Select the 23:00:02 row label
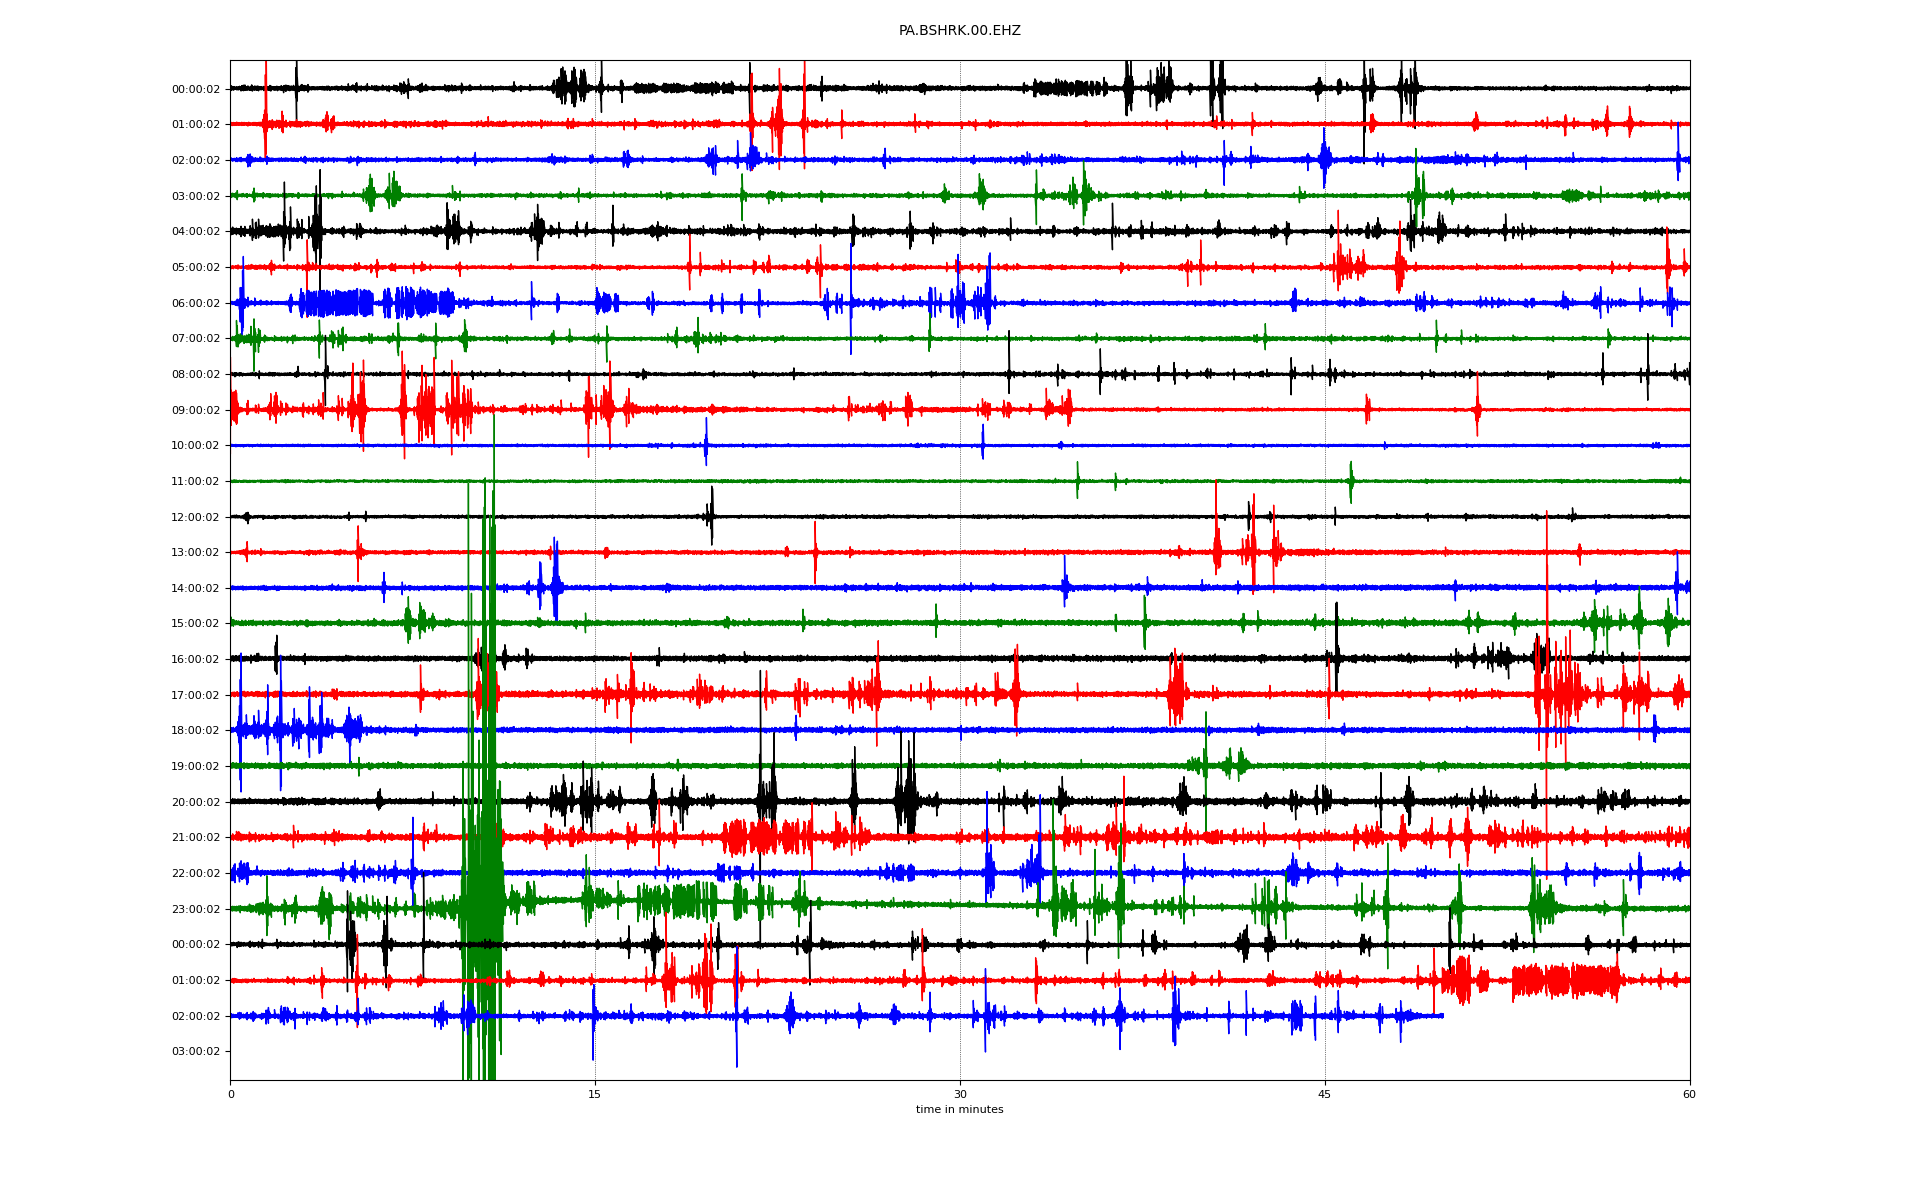 (195, 909)
